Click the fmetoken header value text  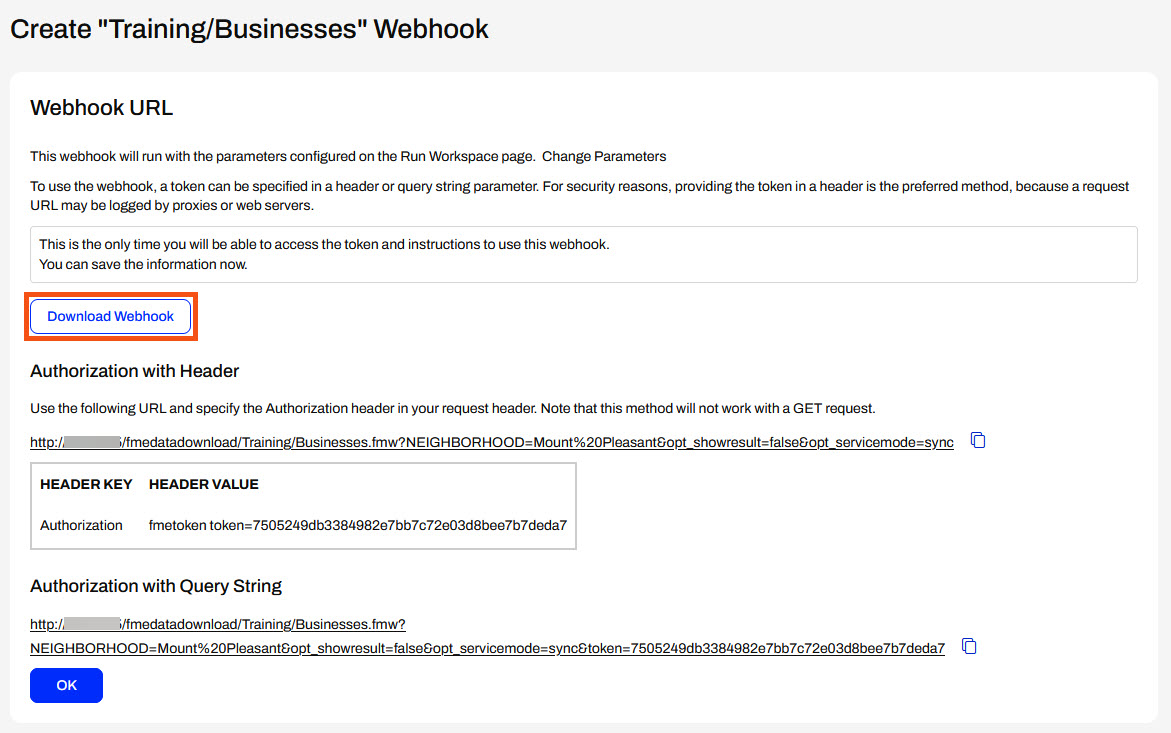click(357, 525)
